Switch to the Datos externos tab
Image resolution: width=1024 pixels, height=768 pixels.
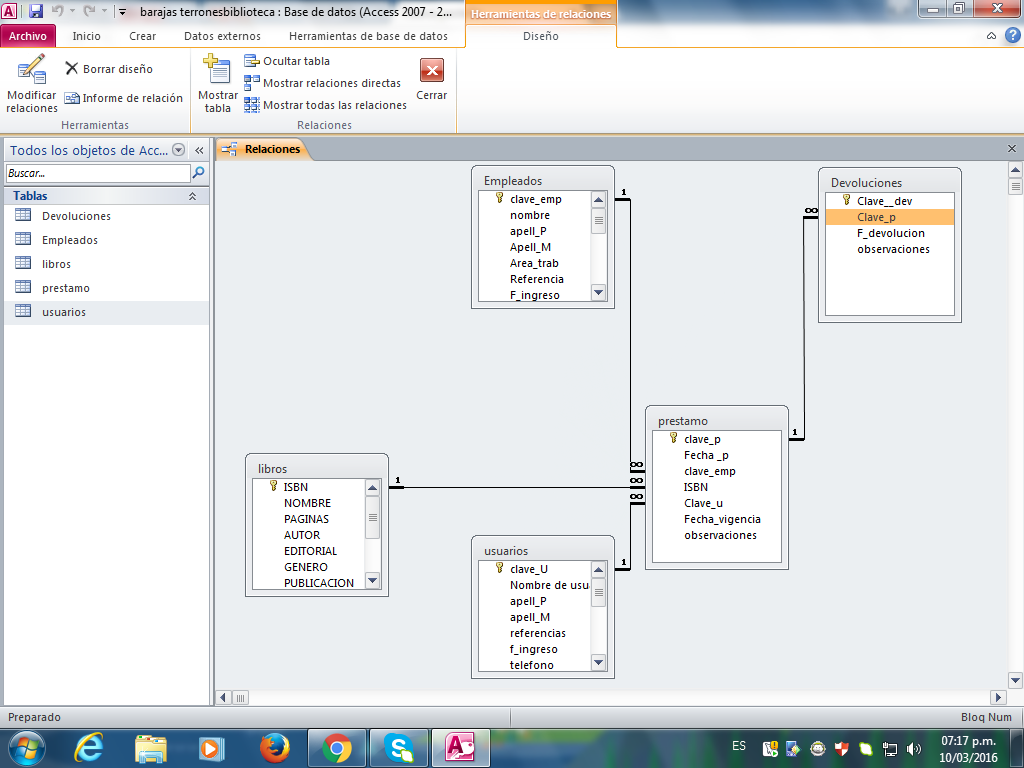pyautogui.click(x=222, y=36)
